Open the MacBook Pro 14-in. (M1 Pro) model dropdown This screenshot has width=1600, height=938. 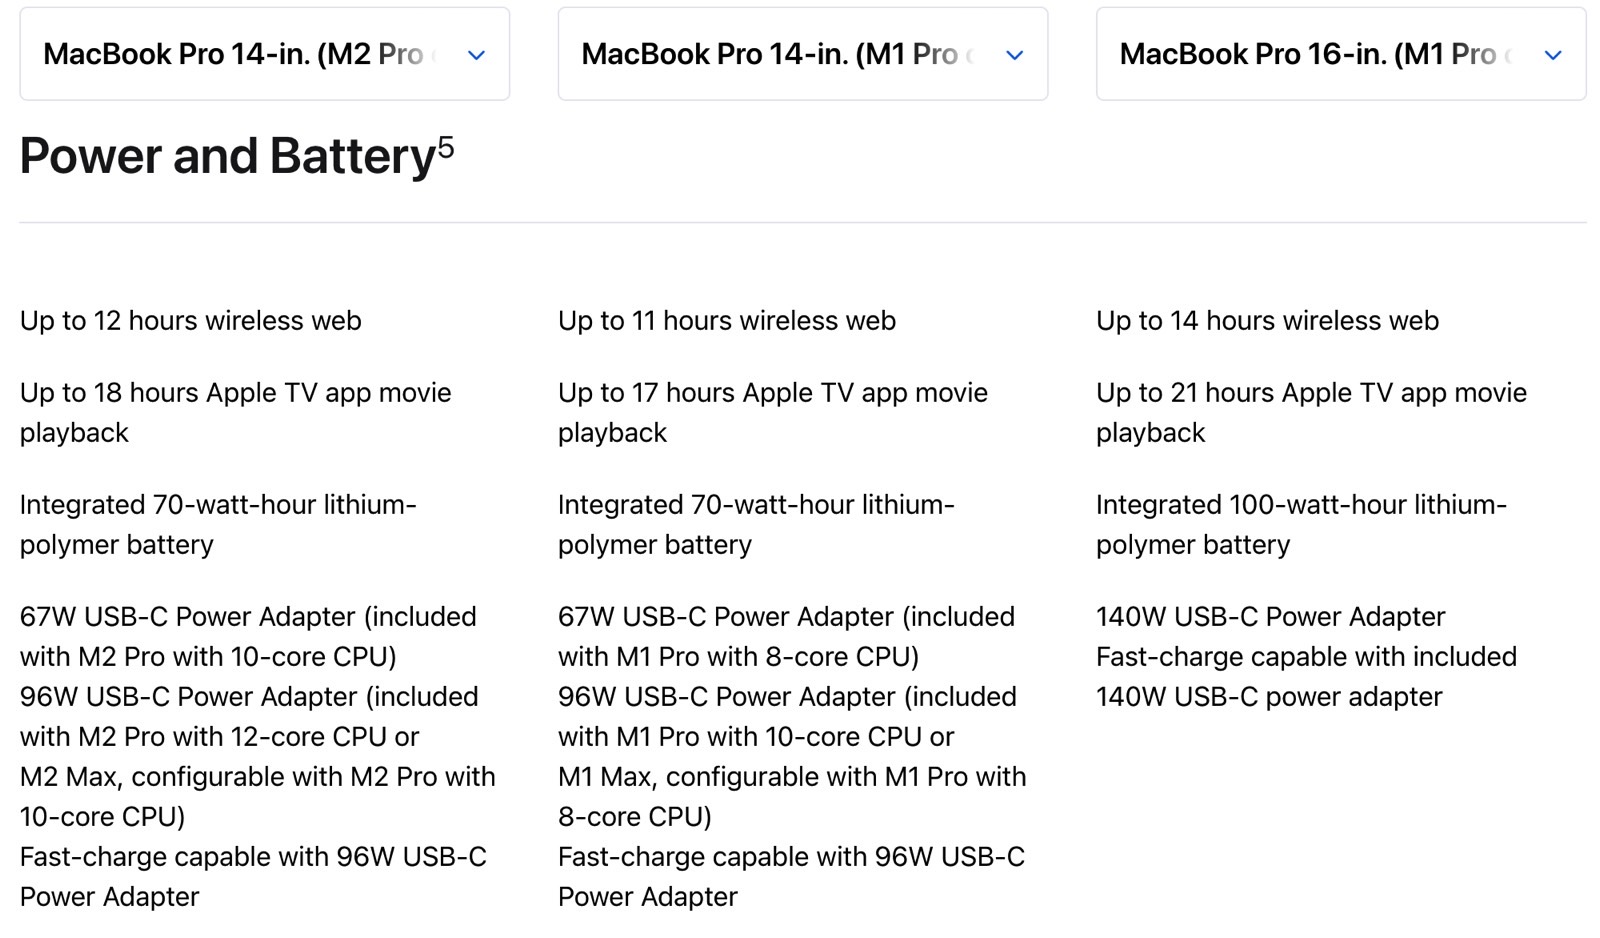[x=802, y=54]
